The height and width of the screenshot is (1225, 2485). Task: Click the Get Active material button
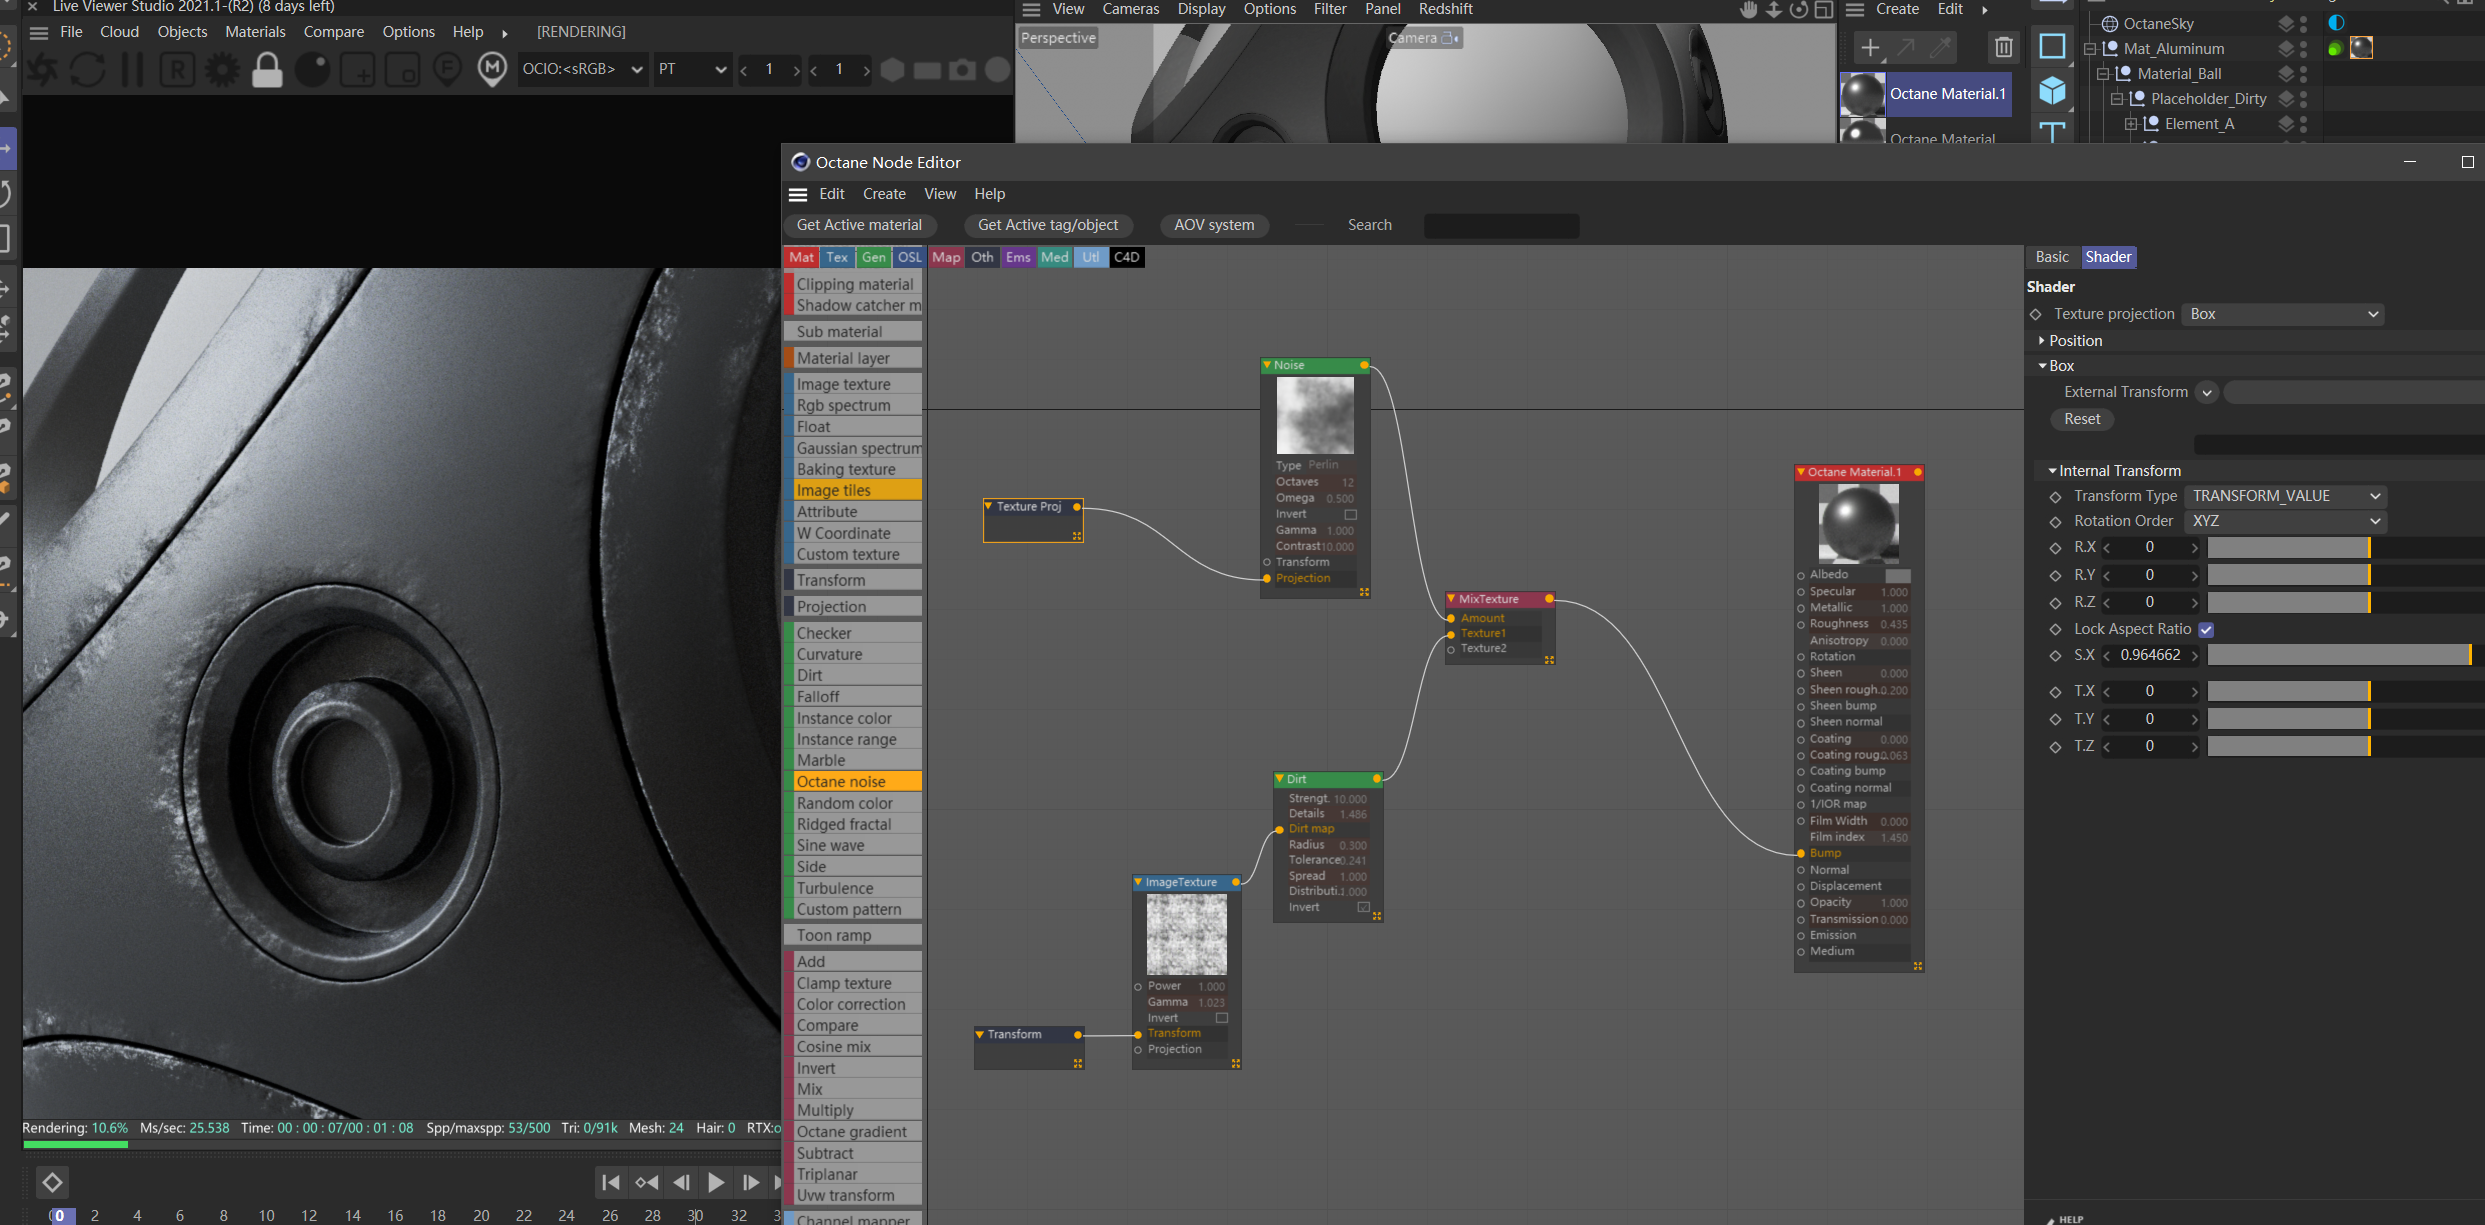click(x=859, y=225)
